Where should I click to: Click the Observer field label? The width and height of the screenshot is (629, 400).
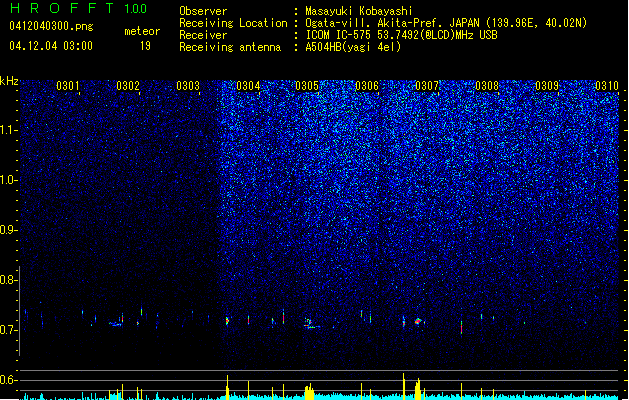[203, 11]
